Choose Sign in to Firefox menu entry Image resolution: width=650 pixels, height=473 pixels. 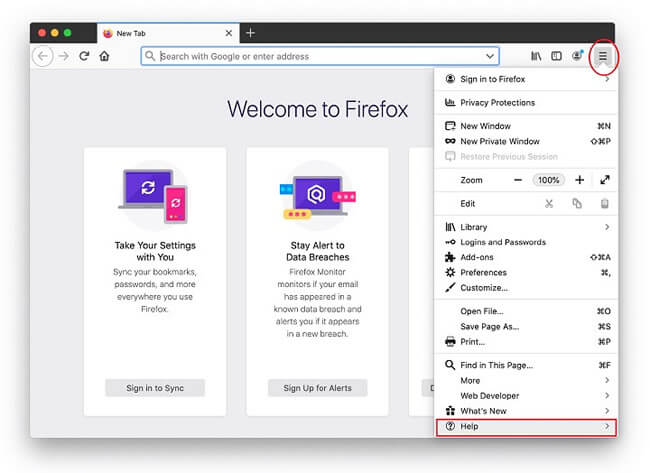tap(526, 79)
